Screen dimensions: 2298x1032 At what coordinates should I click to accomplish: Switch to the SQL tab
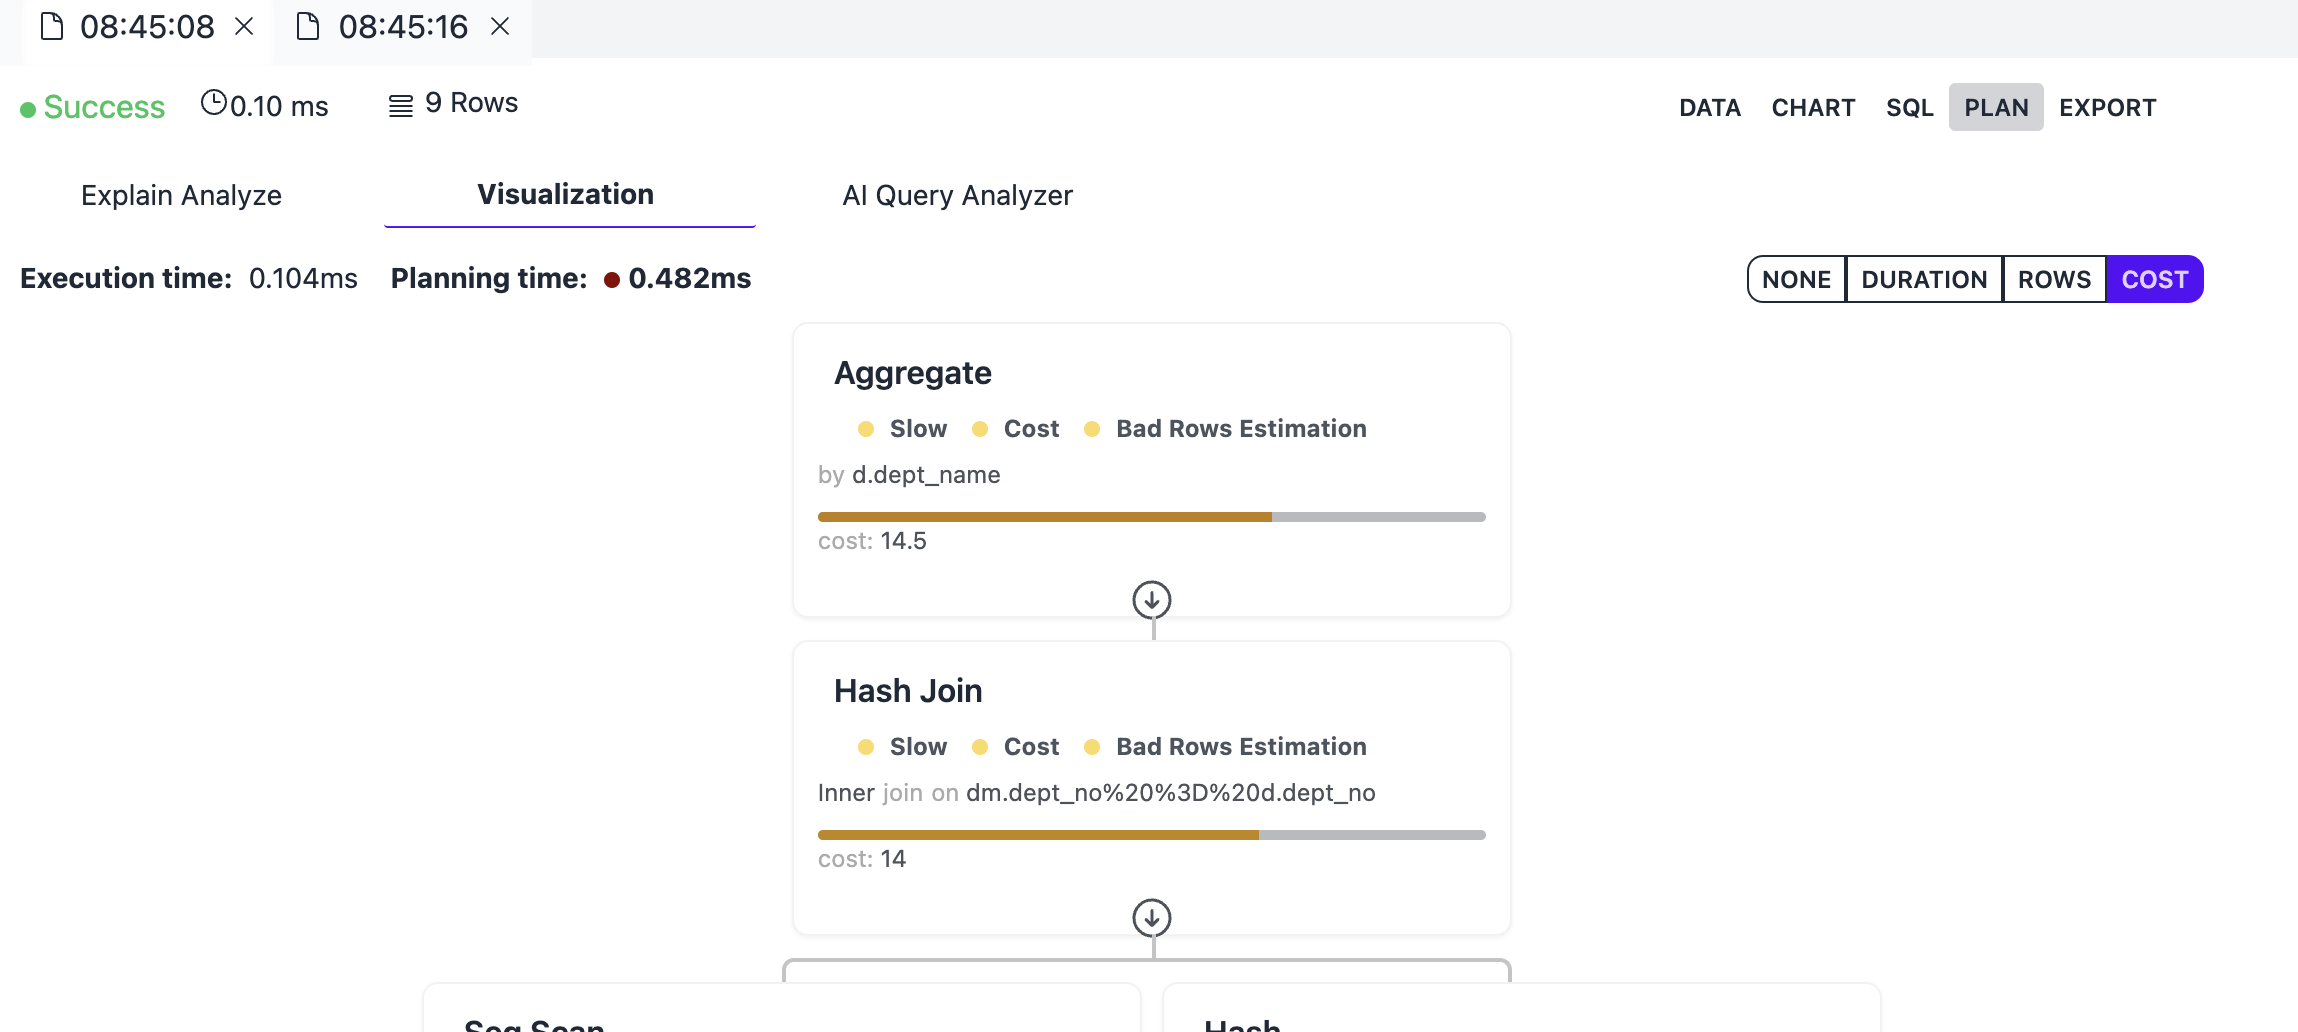(1908, 107)
